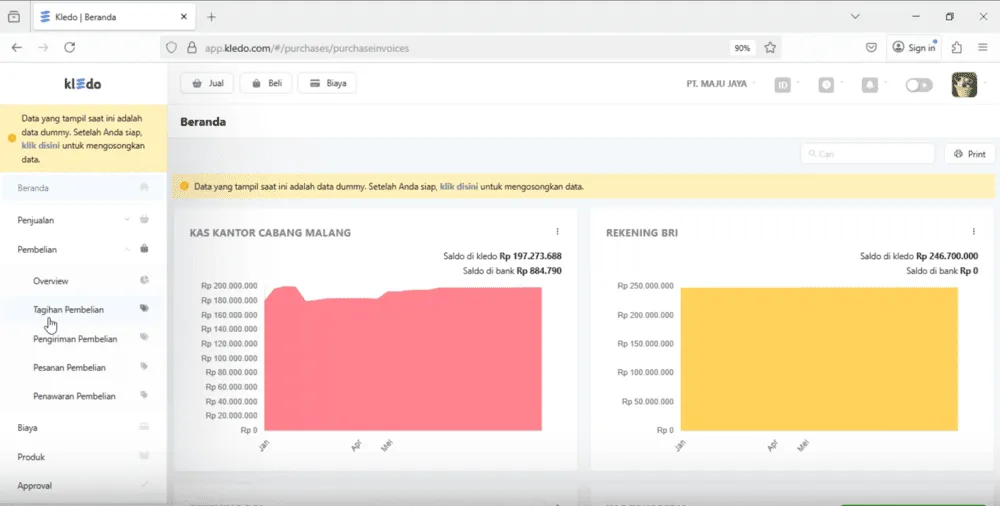This screenshot has width=1000, height=506.
Task: Go back with browser back arrow
Action: tap(17, 47)
